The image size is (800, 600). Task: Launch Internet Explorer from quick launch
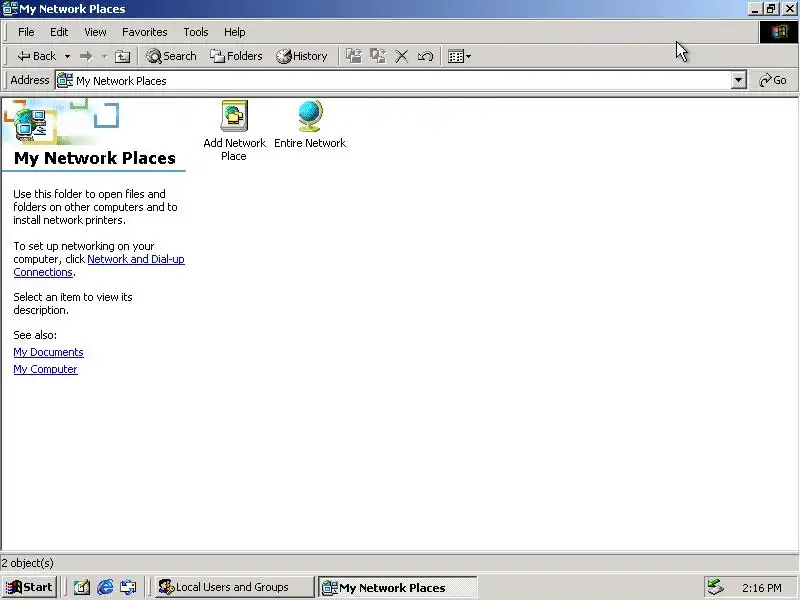(x=106, y=587)
